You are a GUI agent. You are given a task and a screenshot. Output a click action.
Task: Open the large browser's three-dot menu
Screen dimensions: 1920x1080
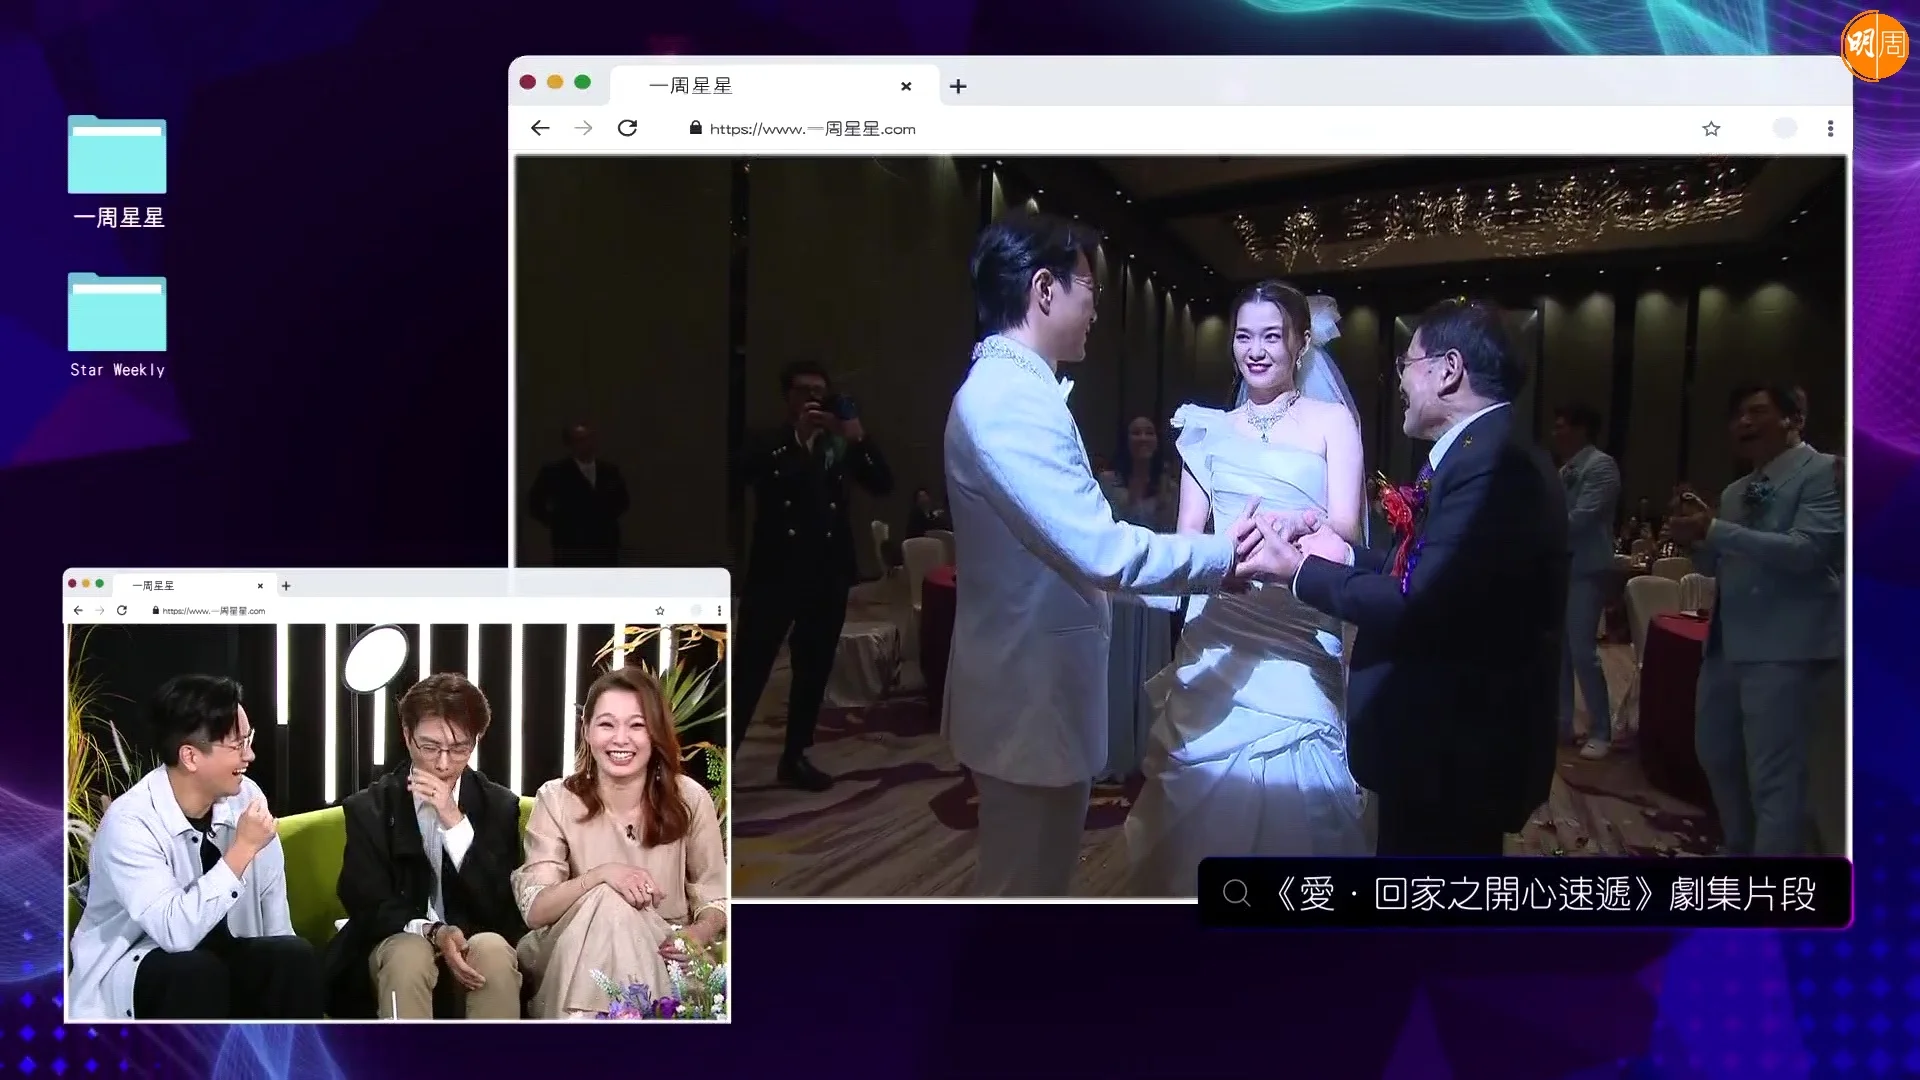pyautogui.click(x=1830, y=129)
